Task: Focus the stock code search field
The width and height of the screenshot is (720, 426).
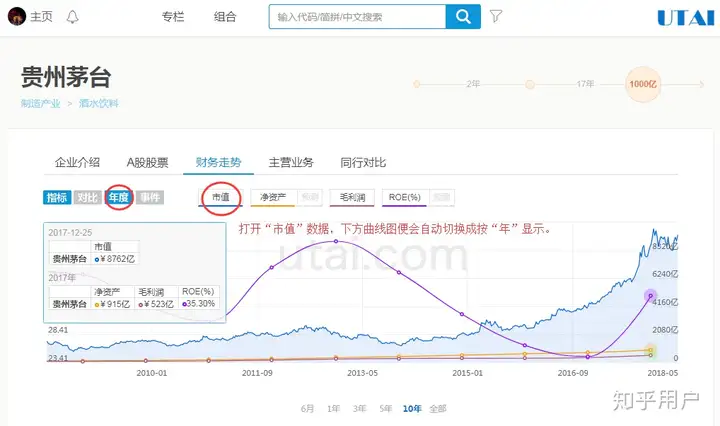Action: click(x=357, y=17)
